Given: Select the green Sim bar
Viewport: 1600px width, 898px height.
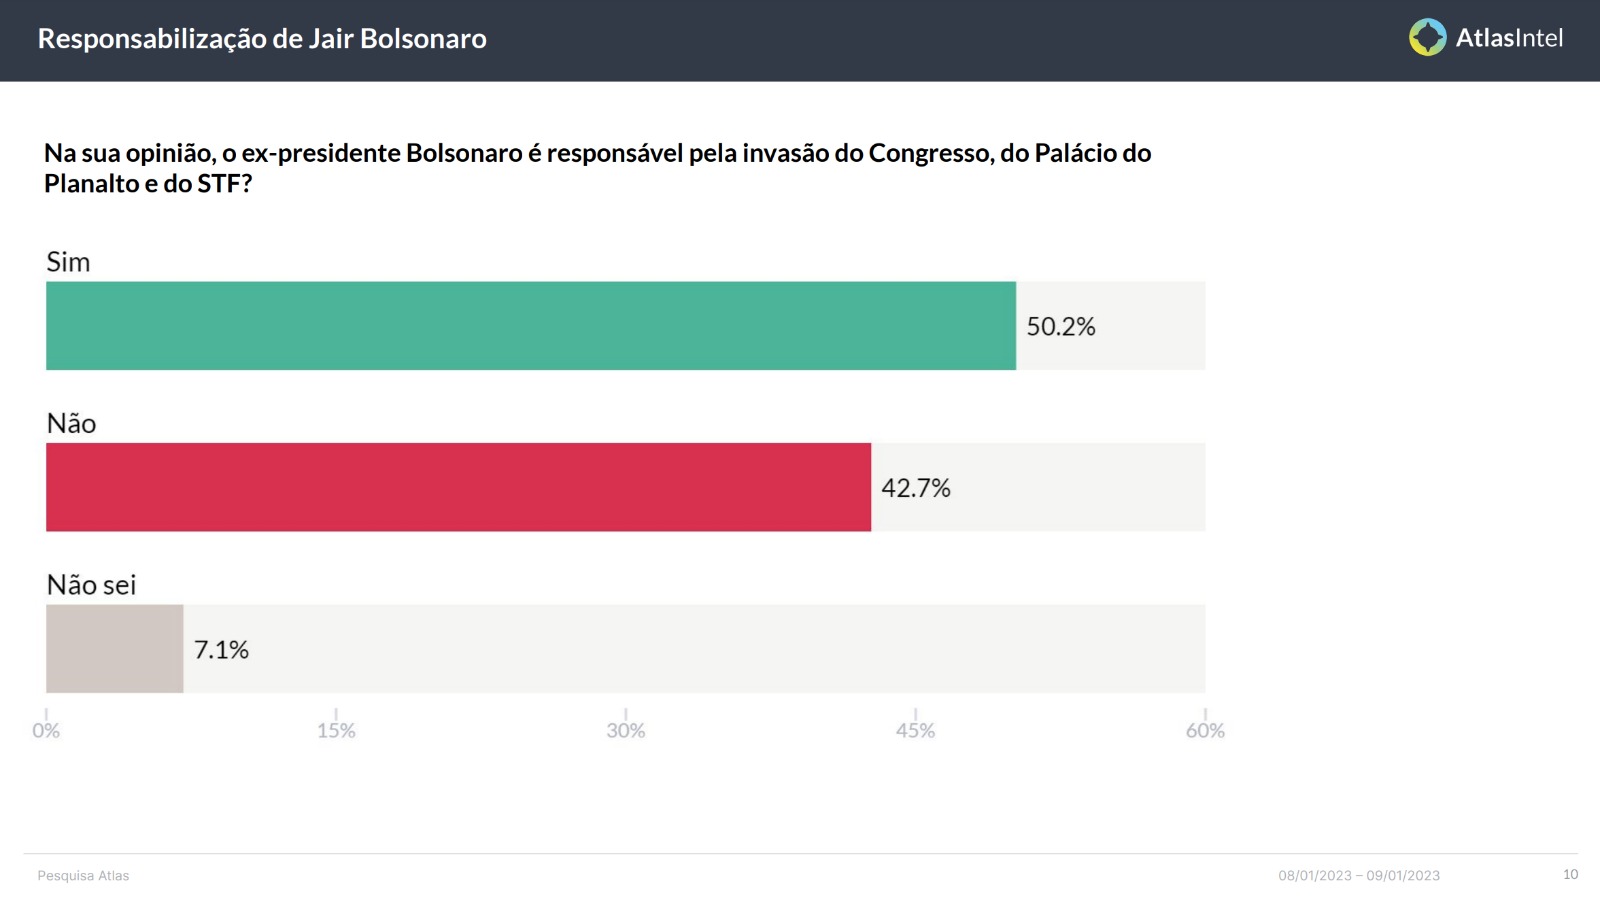Looking at the screenshot, I should pos(531,326).
